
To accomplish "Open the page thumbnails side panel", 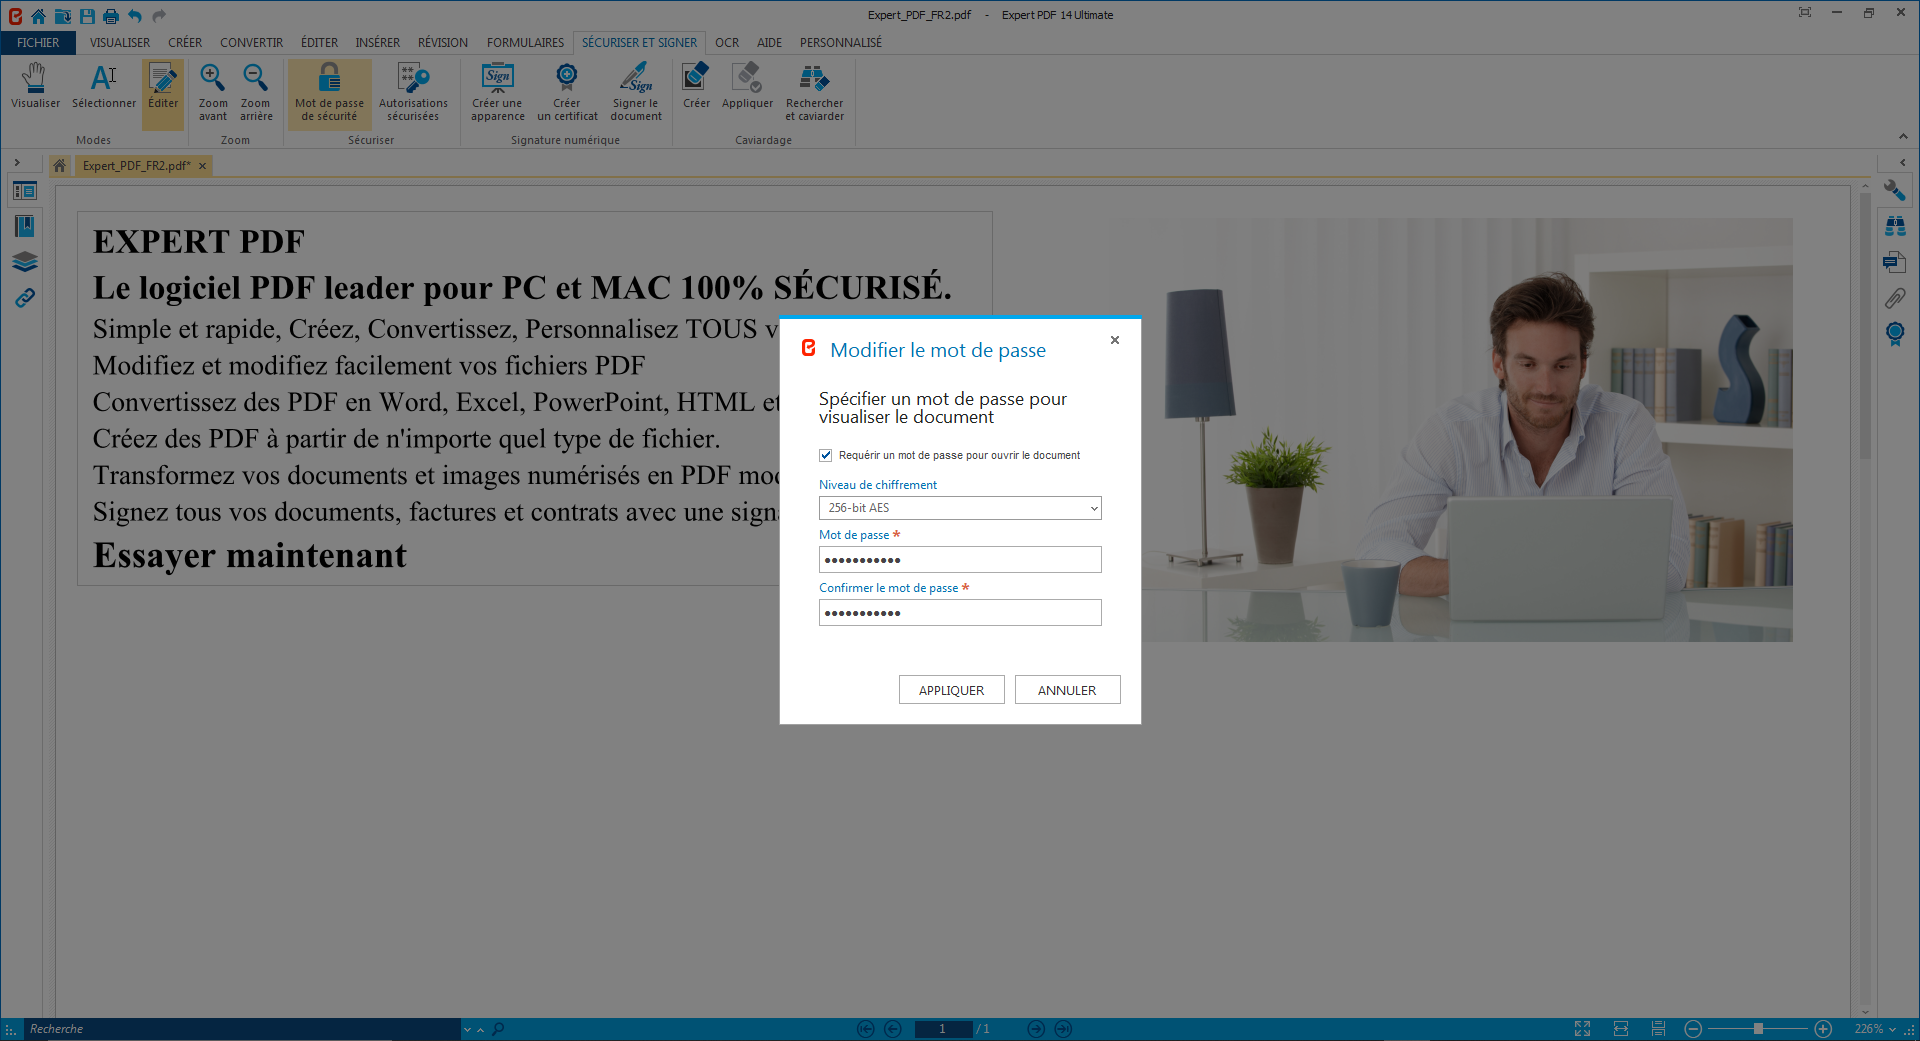I will click(25, 190).
